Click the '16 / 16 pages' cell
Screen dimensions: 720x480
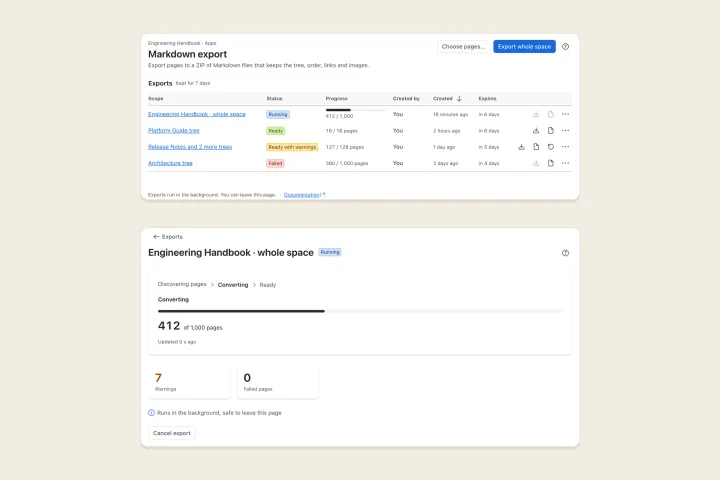[342, 131]
